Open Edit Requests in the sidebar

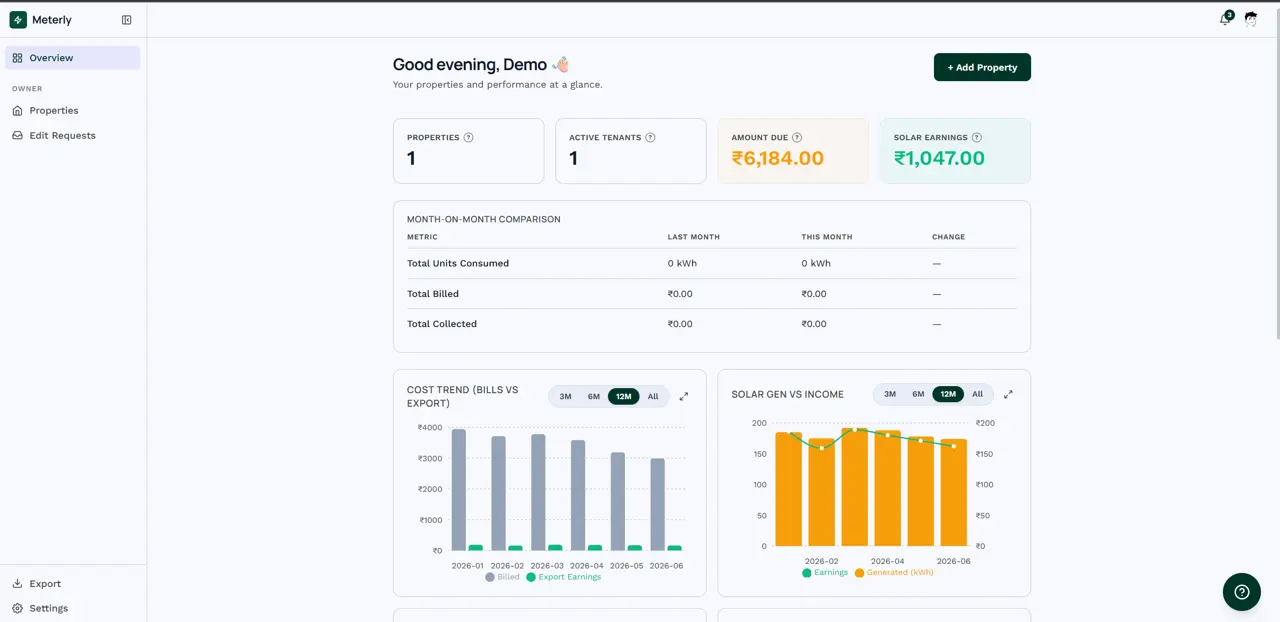[x=62, y=136]
